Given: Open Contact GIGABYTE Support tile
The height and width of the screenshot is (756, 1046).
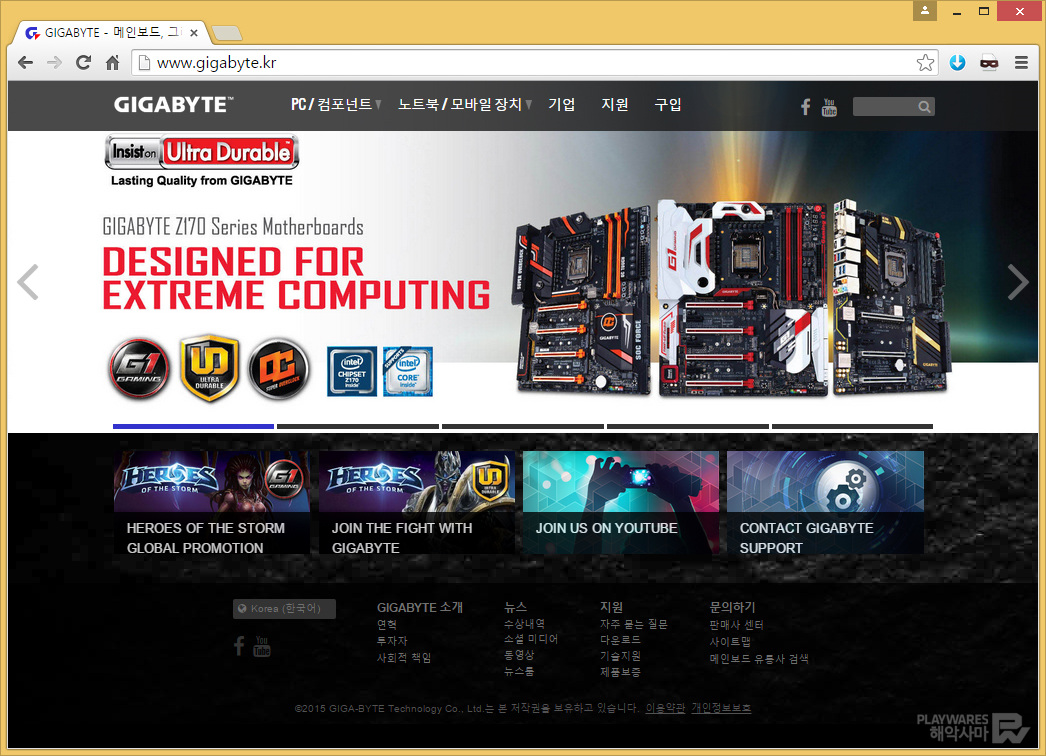Looking at the screenshot, I should click(825, 502).
